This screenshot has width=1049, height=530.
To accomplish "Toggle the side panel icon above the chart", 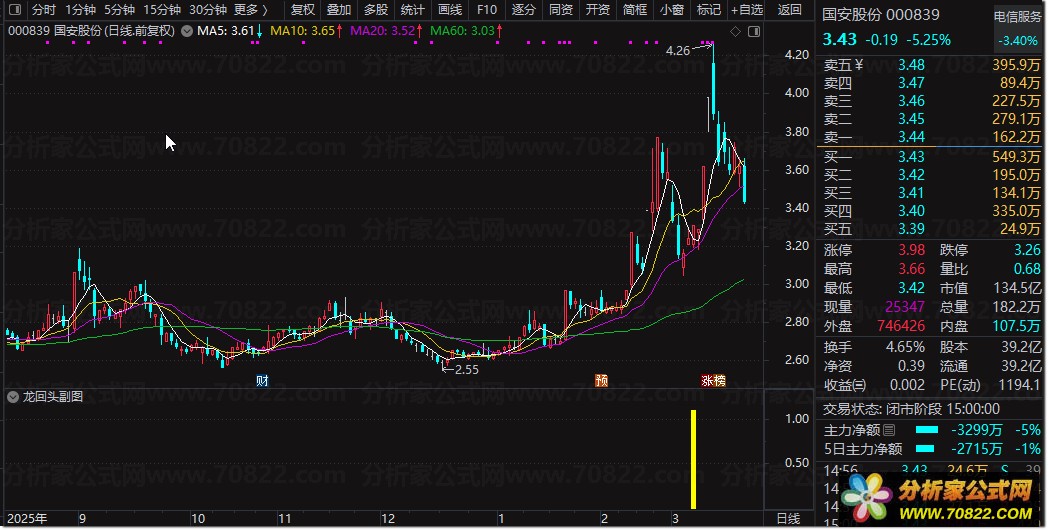I will click(753, 32).
